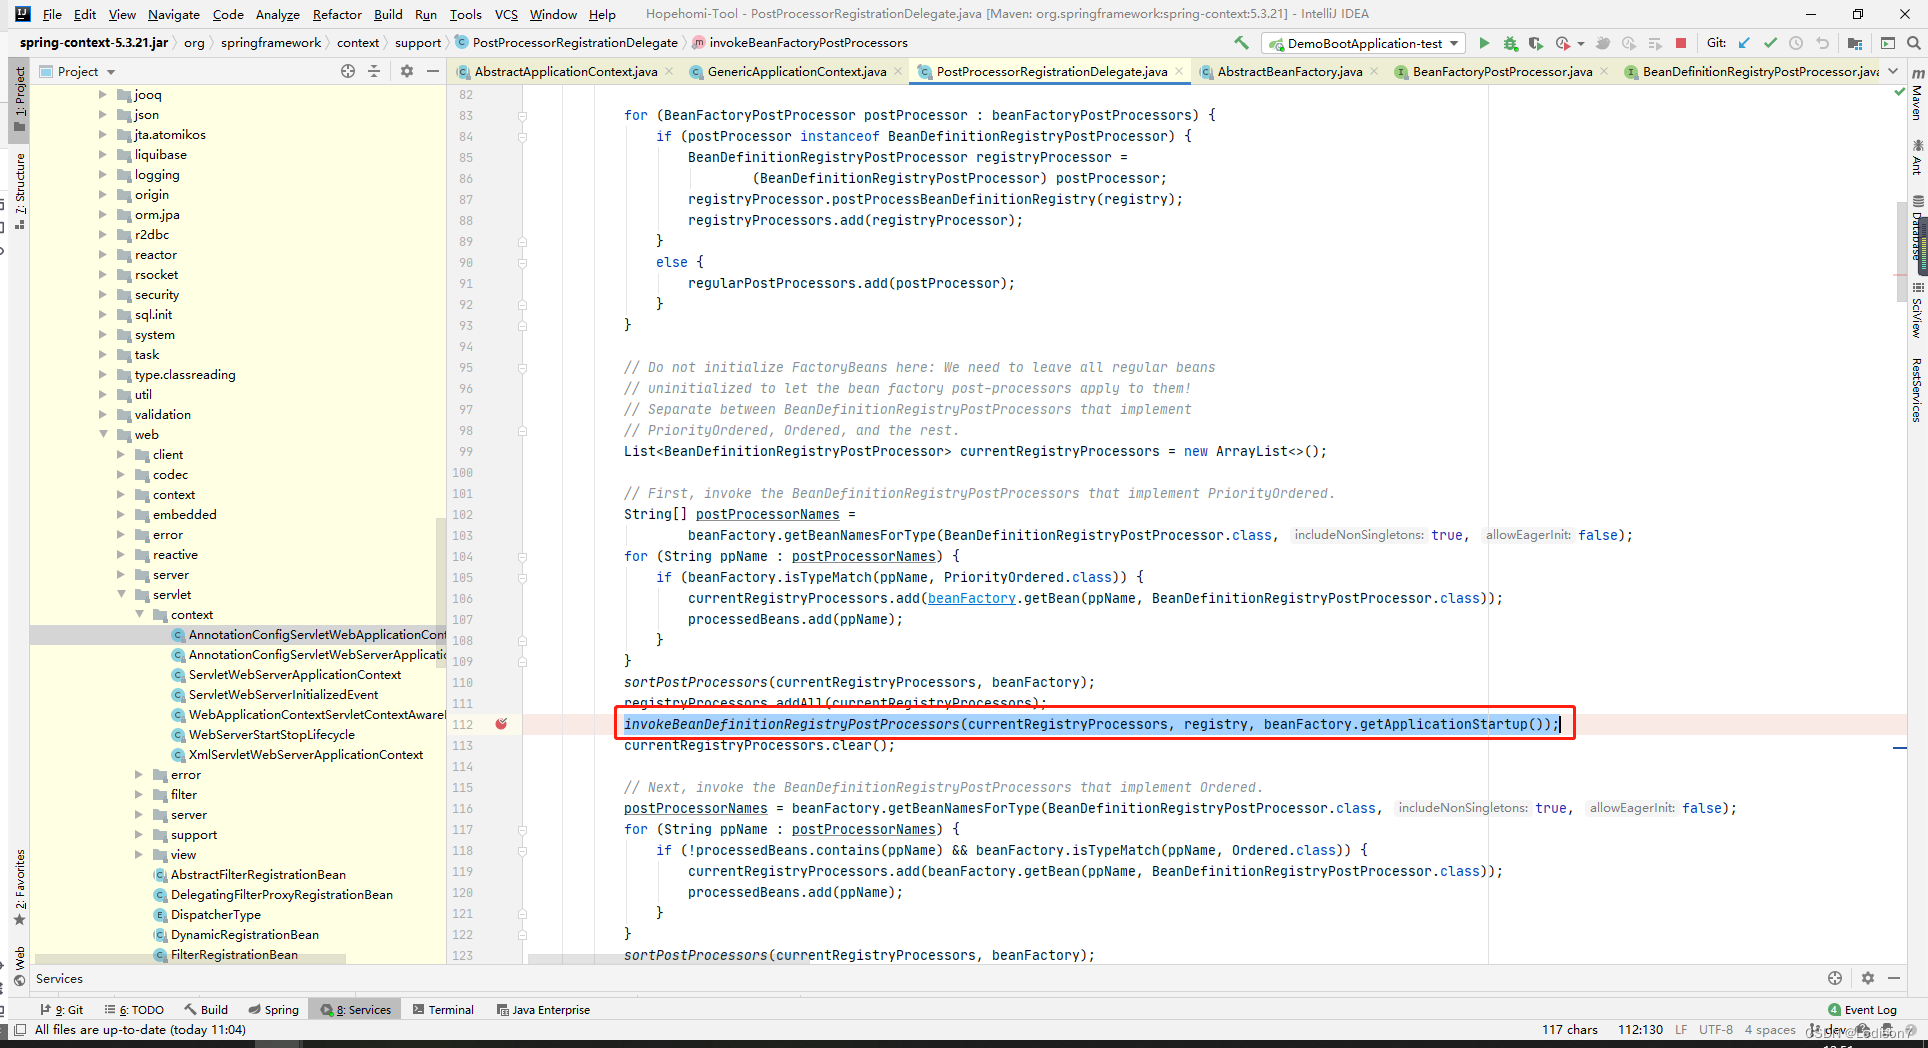Collapse the servlet folder in project tree
Image resolution: width=1928 pixels, height=1048 pixels.
click(x=121, y=595)
